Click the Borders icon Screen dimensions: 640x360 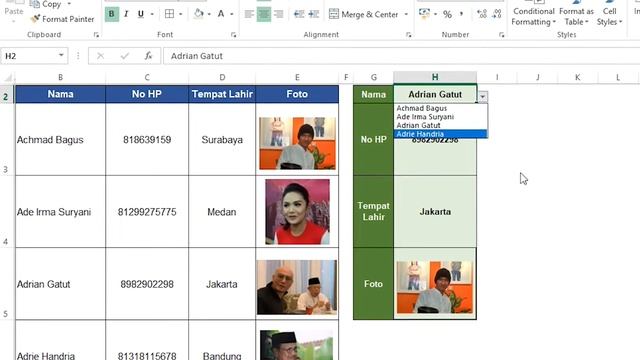click(169, 14)
